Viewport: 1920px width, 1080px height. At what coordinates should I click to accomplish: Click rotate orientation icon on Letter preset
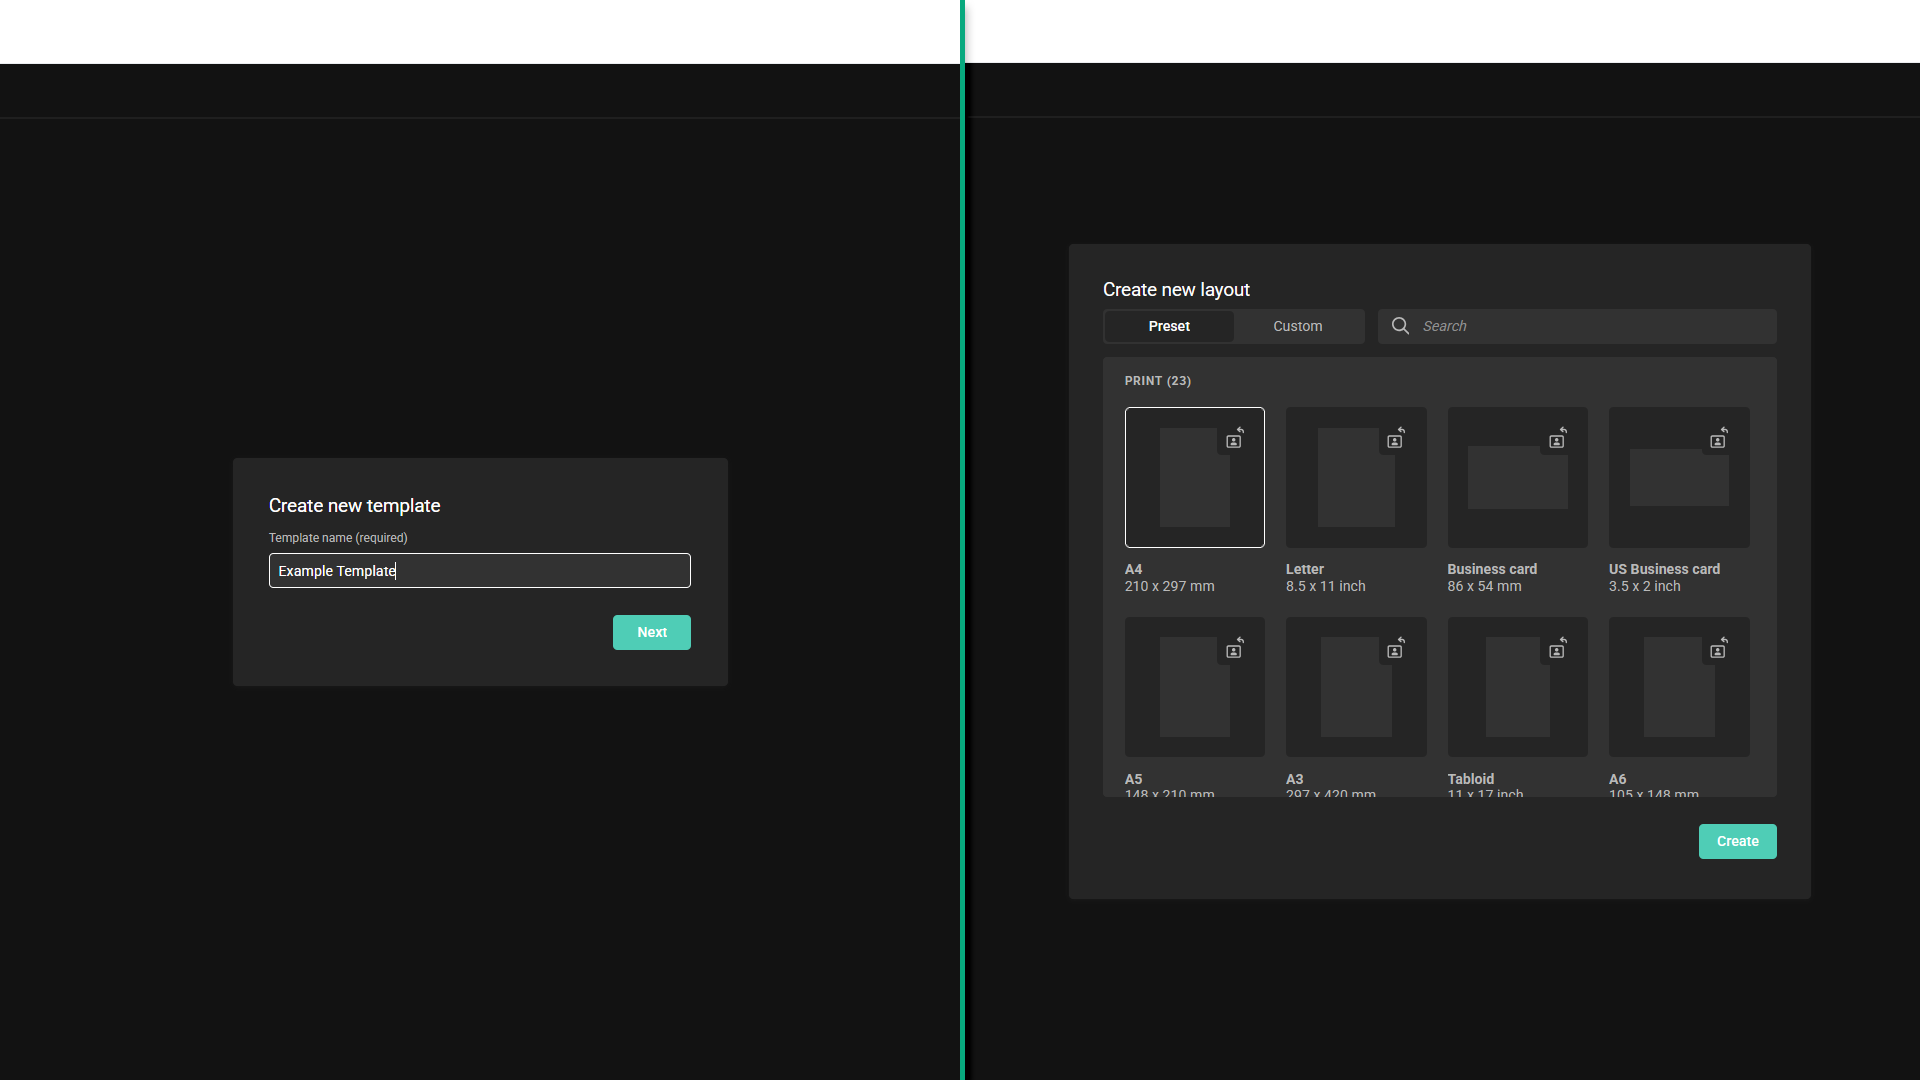pos(1396,439)
